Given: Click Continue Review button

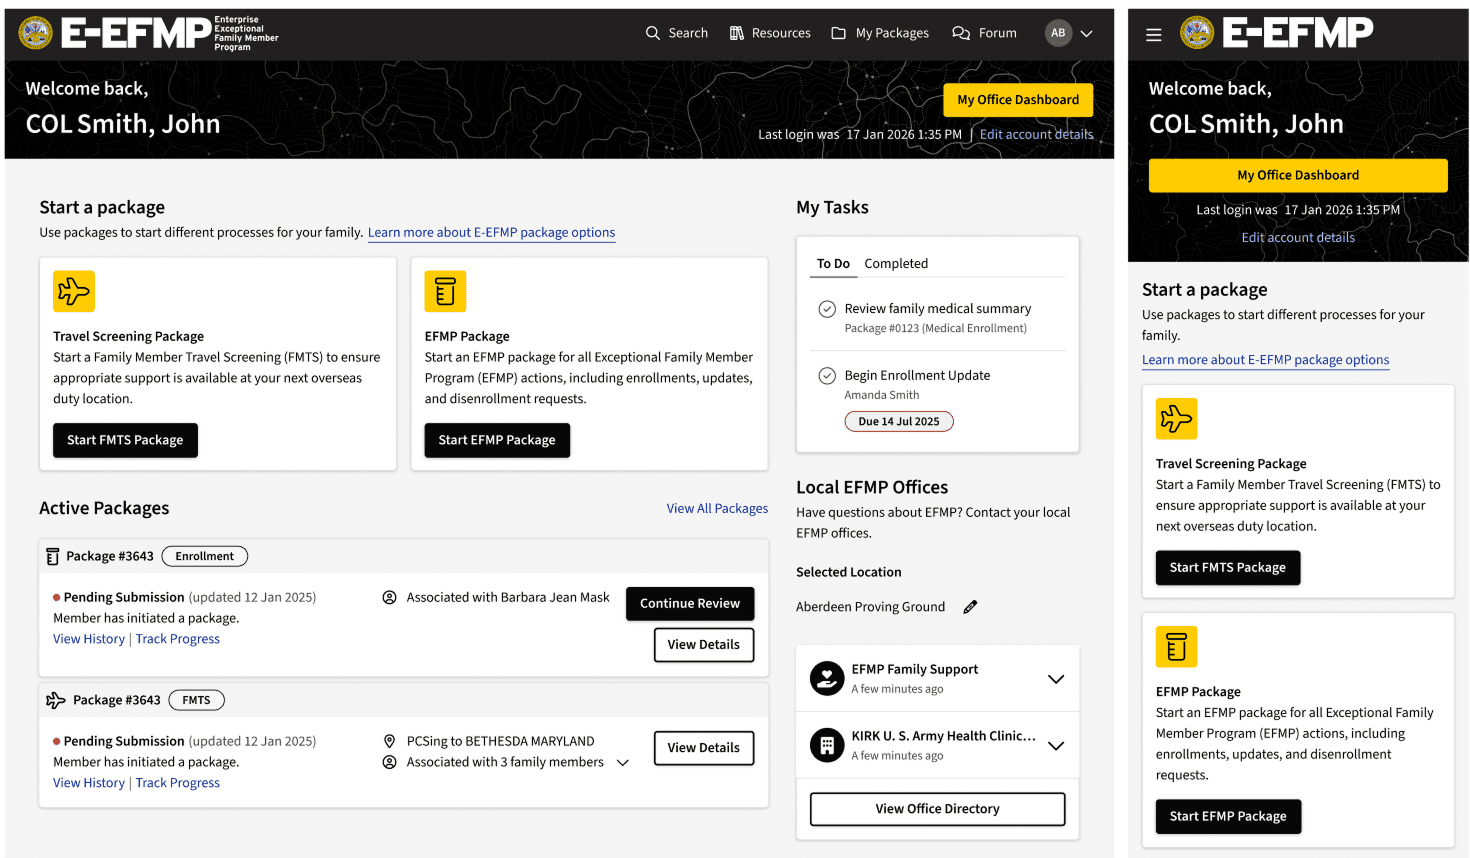Looking at the screenshot, I should pyautogui.click(x=690, y=604).
